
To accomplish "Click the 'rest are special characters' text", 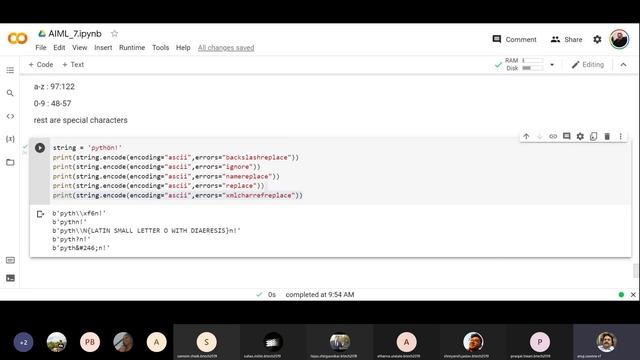I will (x=80, y=120).
